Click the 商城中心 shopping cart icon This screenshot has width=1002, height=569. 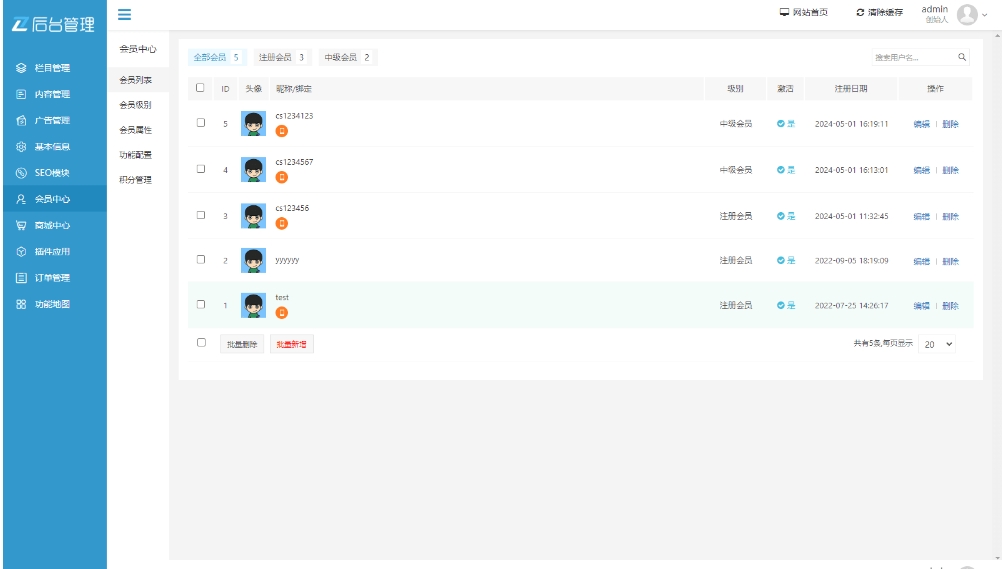coord(21,225)
